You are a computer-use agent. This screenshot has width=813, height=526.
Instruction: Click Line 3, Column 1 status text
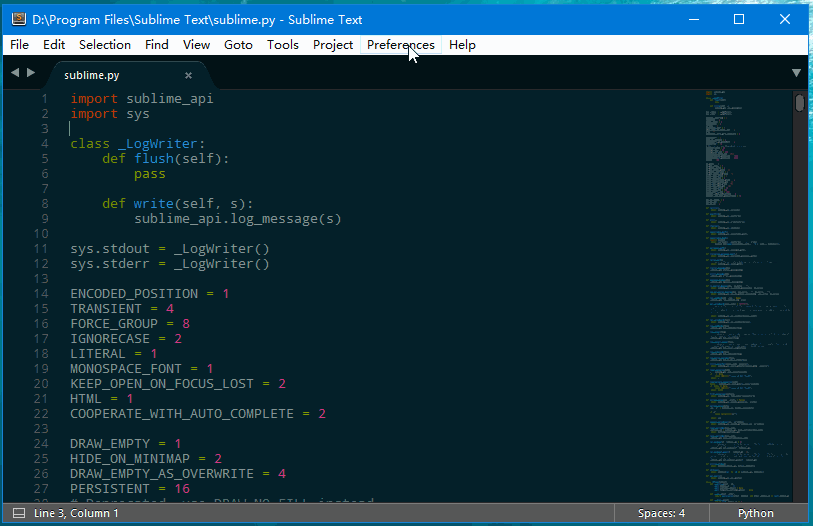76,513
